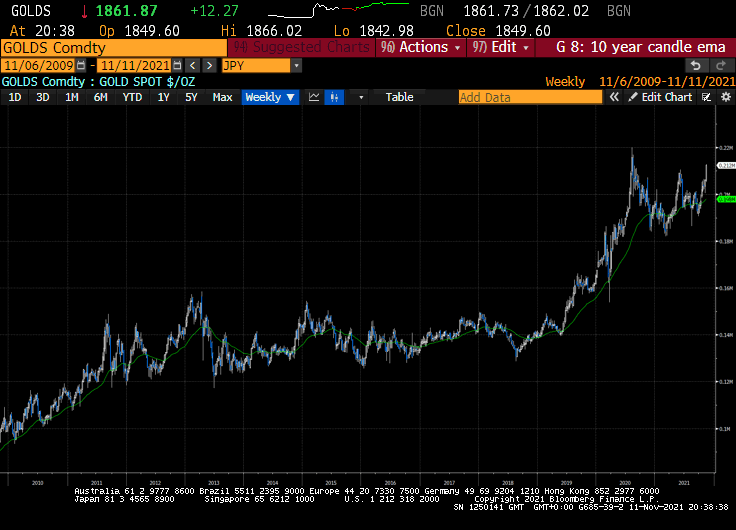Click the bid/ask quote 1861.73 / 1862.02
This screenshot has width=736, height=530.
tap(526, 11)
